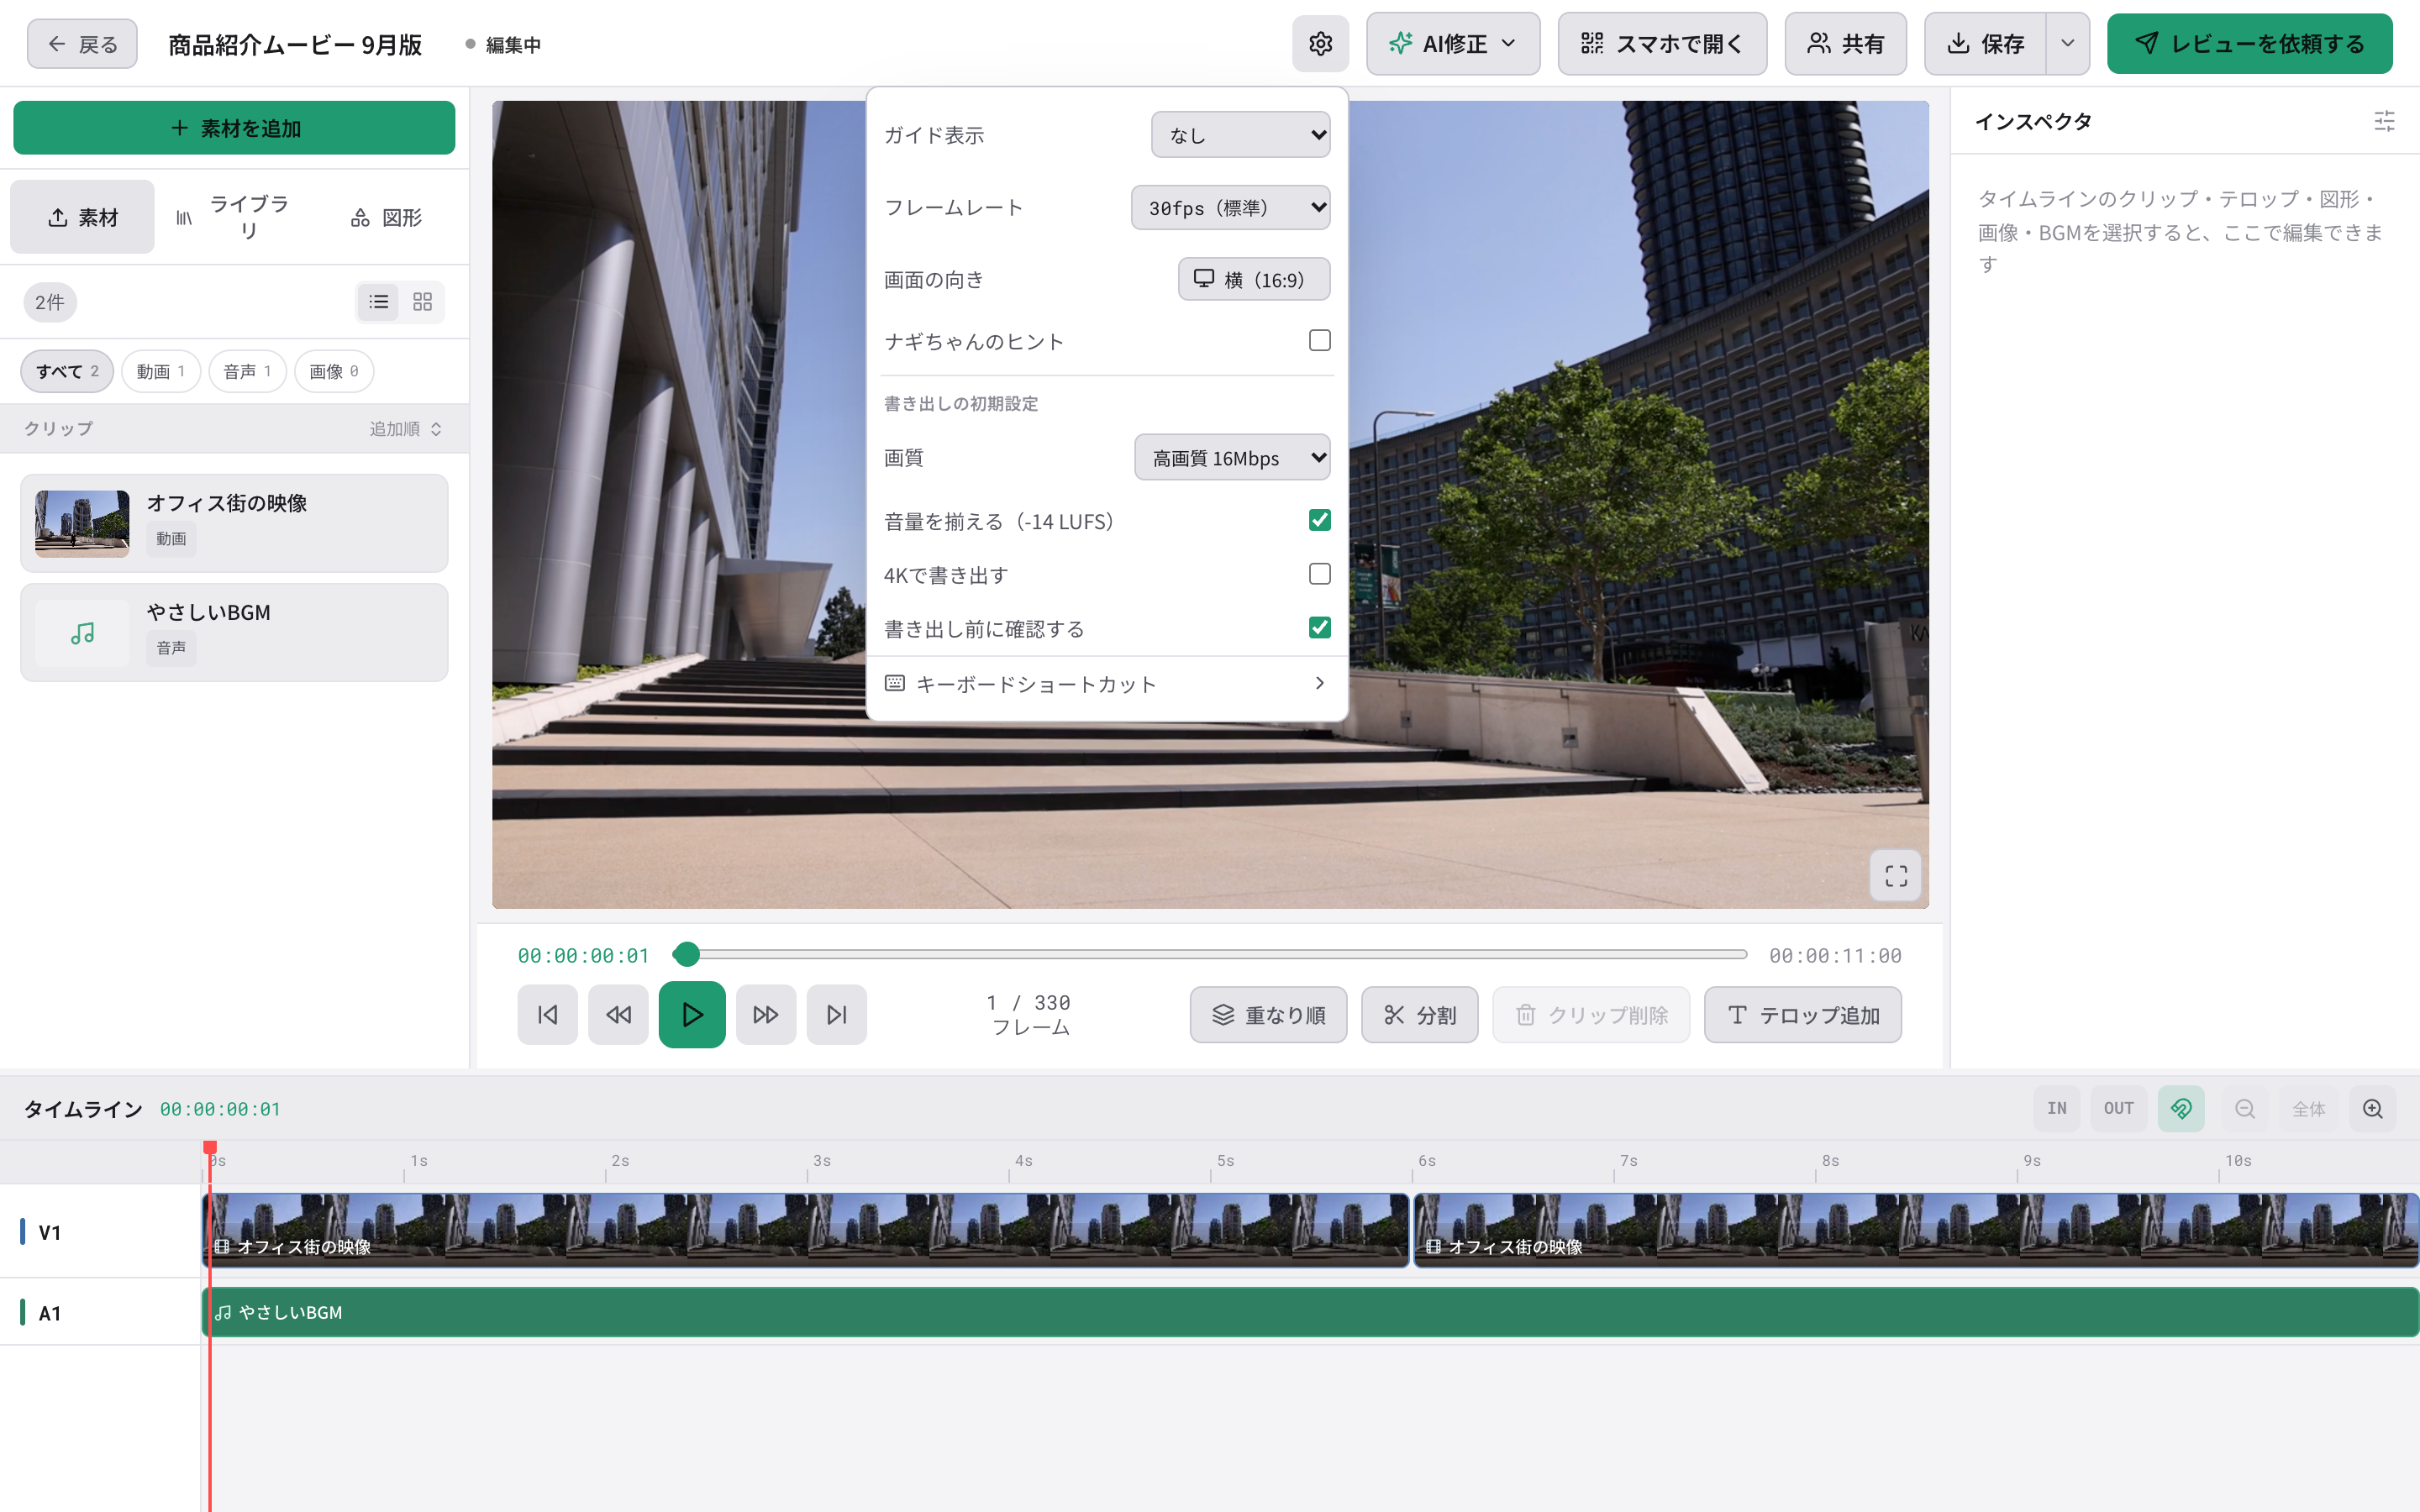The height and width of the screenshot is (1512, 2420).
Task: Set the OUT point marker
Action: 2119,1108
